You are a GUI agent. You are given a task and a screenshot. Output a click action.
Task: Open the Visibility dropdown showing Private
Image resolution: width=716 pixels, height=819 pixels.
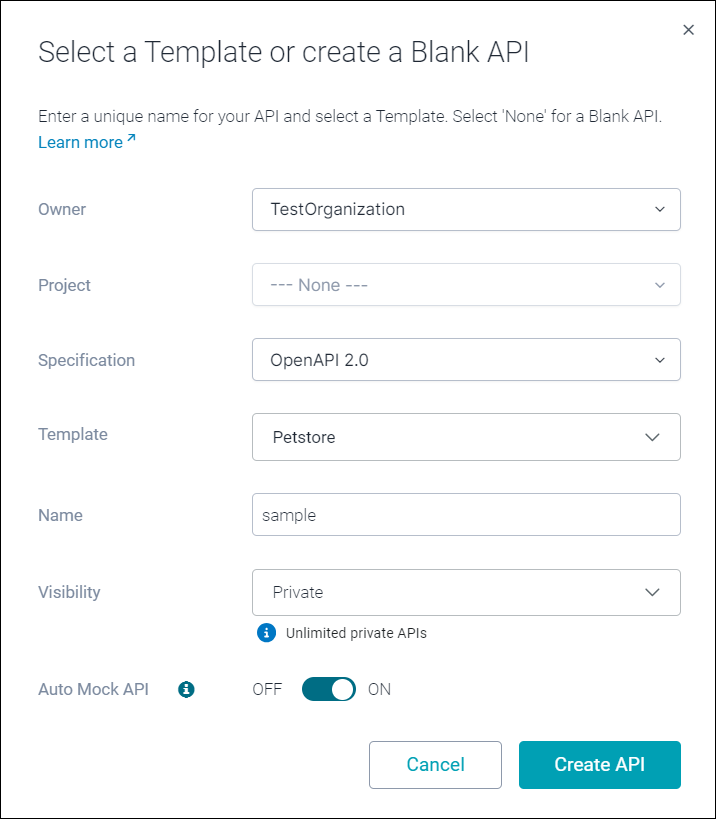(466, 592)
